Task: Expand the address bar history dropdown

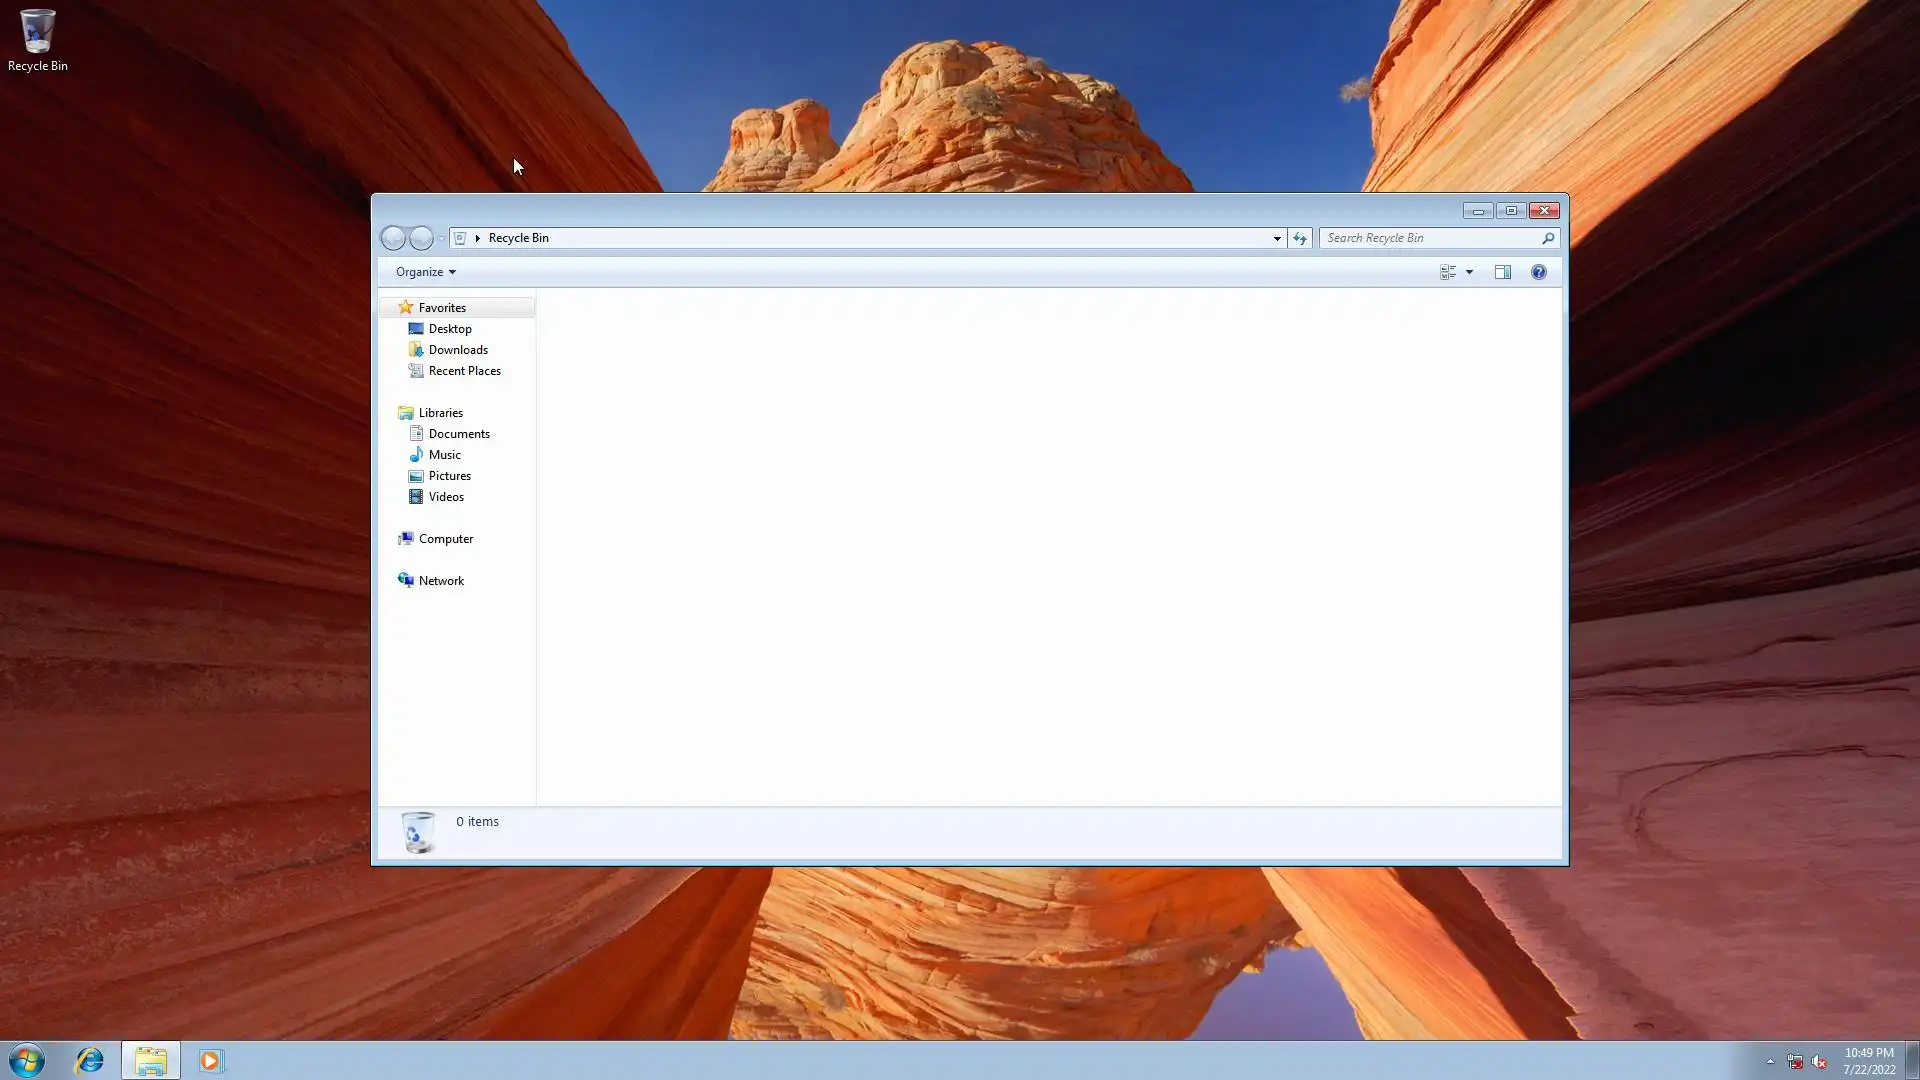Action: (x=1276, y=238)
